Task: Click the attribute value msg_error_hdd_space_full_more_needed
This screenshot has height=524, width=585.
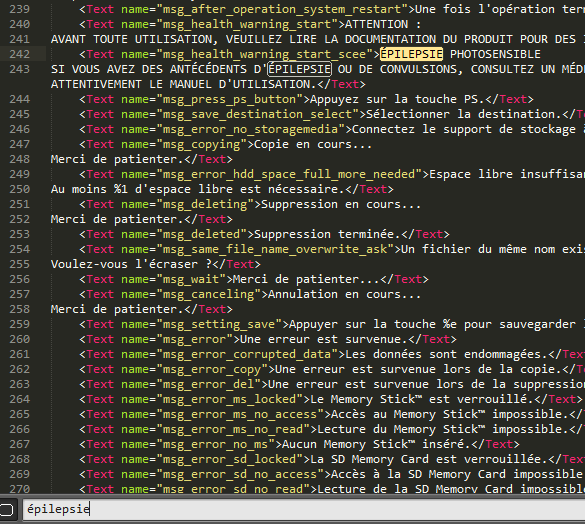Action: [x=289, y=174]
